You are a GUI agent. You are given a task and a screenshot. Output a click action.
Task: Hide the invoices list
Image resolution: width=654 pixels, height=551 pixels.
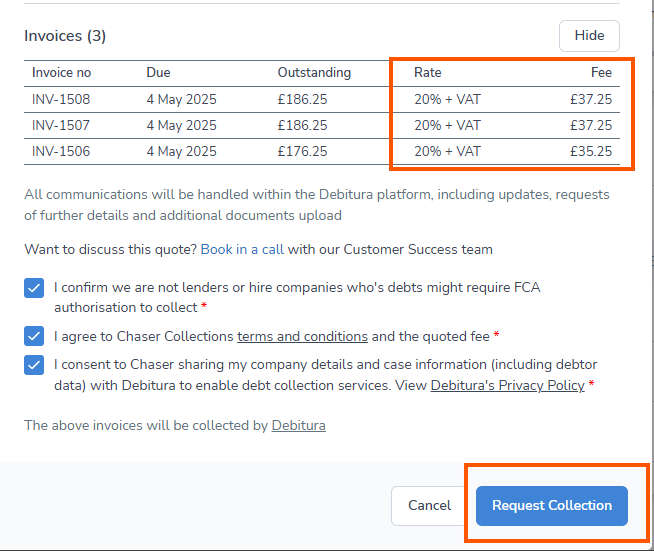[589, 36]
